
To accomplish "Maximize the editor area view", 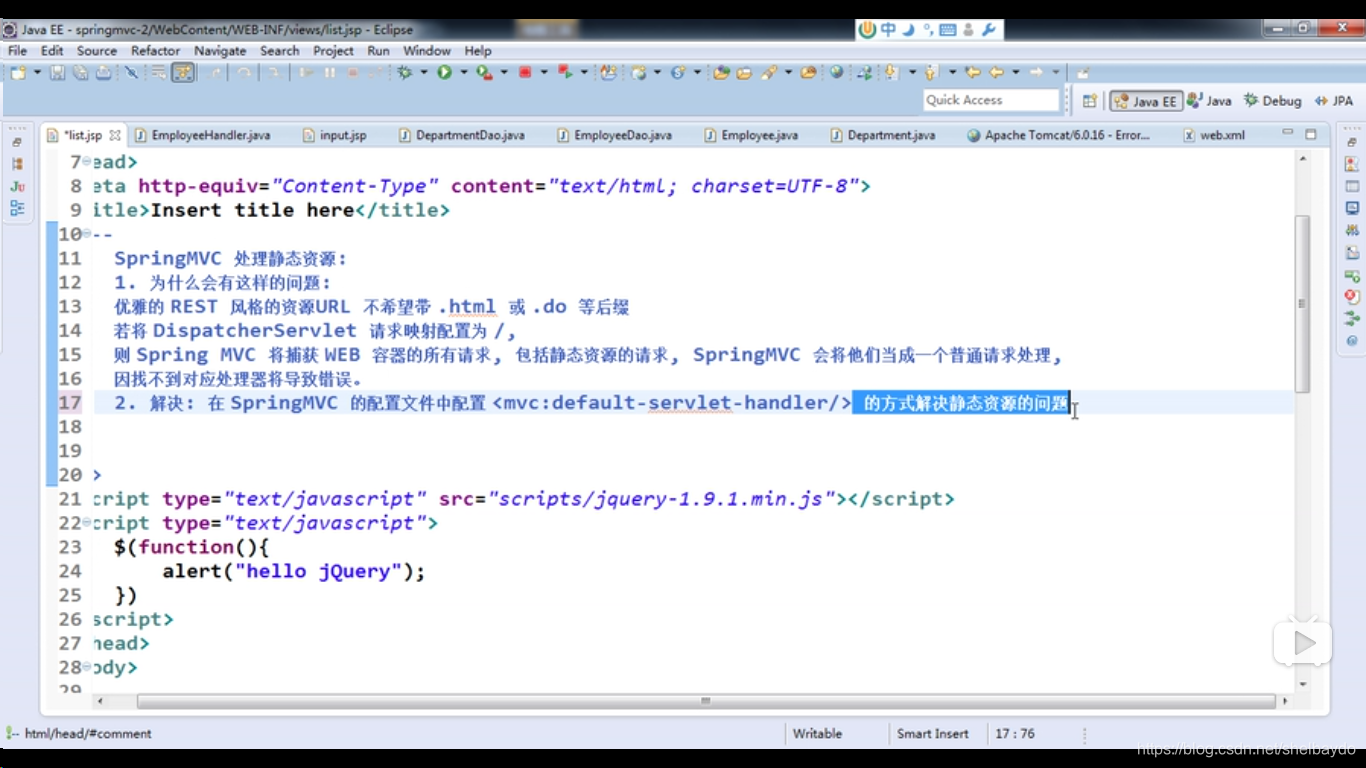I will (1310, 134).
